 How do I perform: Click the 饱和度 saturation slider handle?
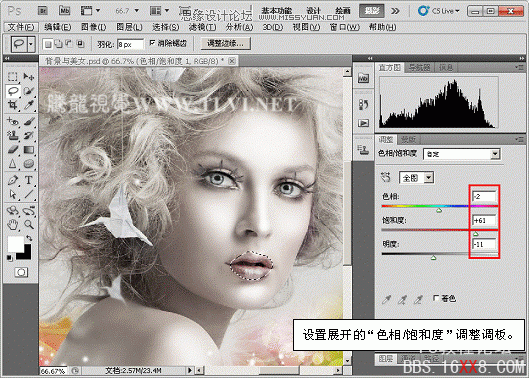[x=476, y=234]
